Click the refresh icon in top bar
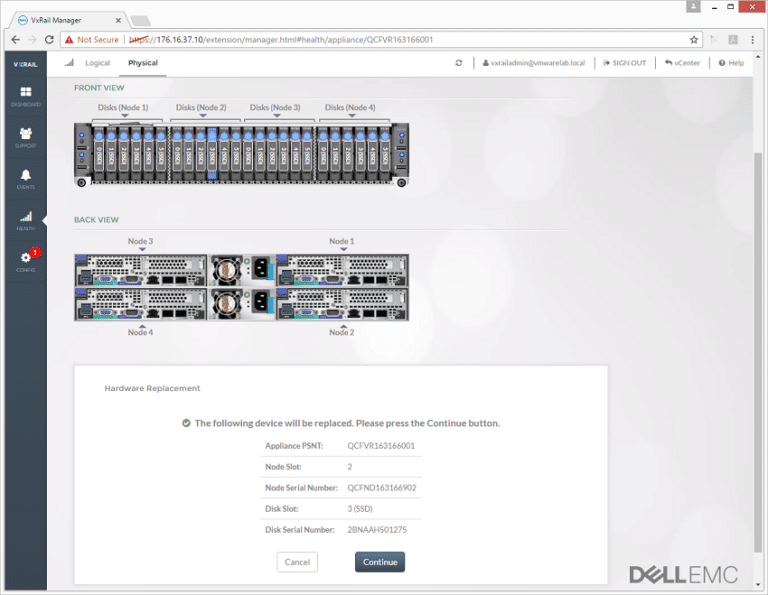The width and height of the screenshot is (768, 595). (458, 63)
